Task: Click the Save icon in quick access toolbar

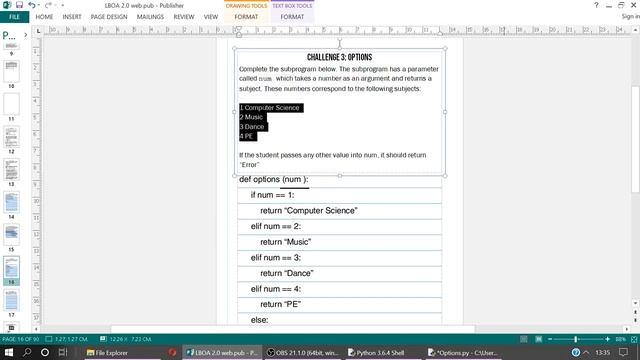Action: click(19, 5)
